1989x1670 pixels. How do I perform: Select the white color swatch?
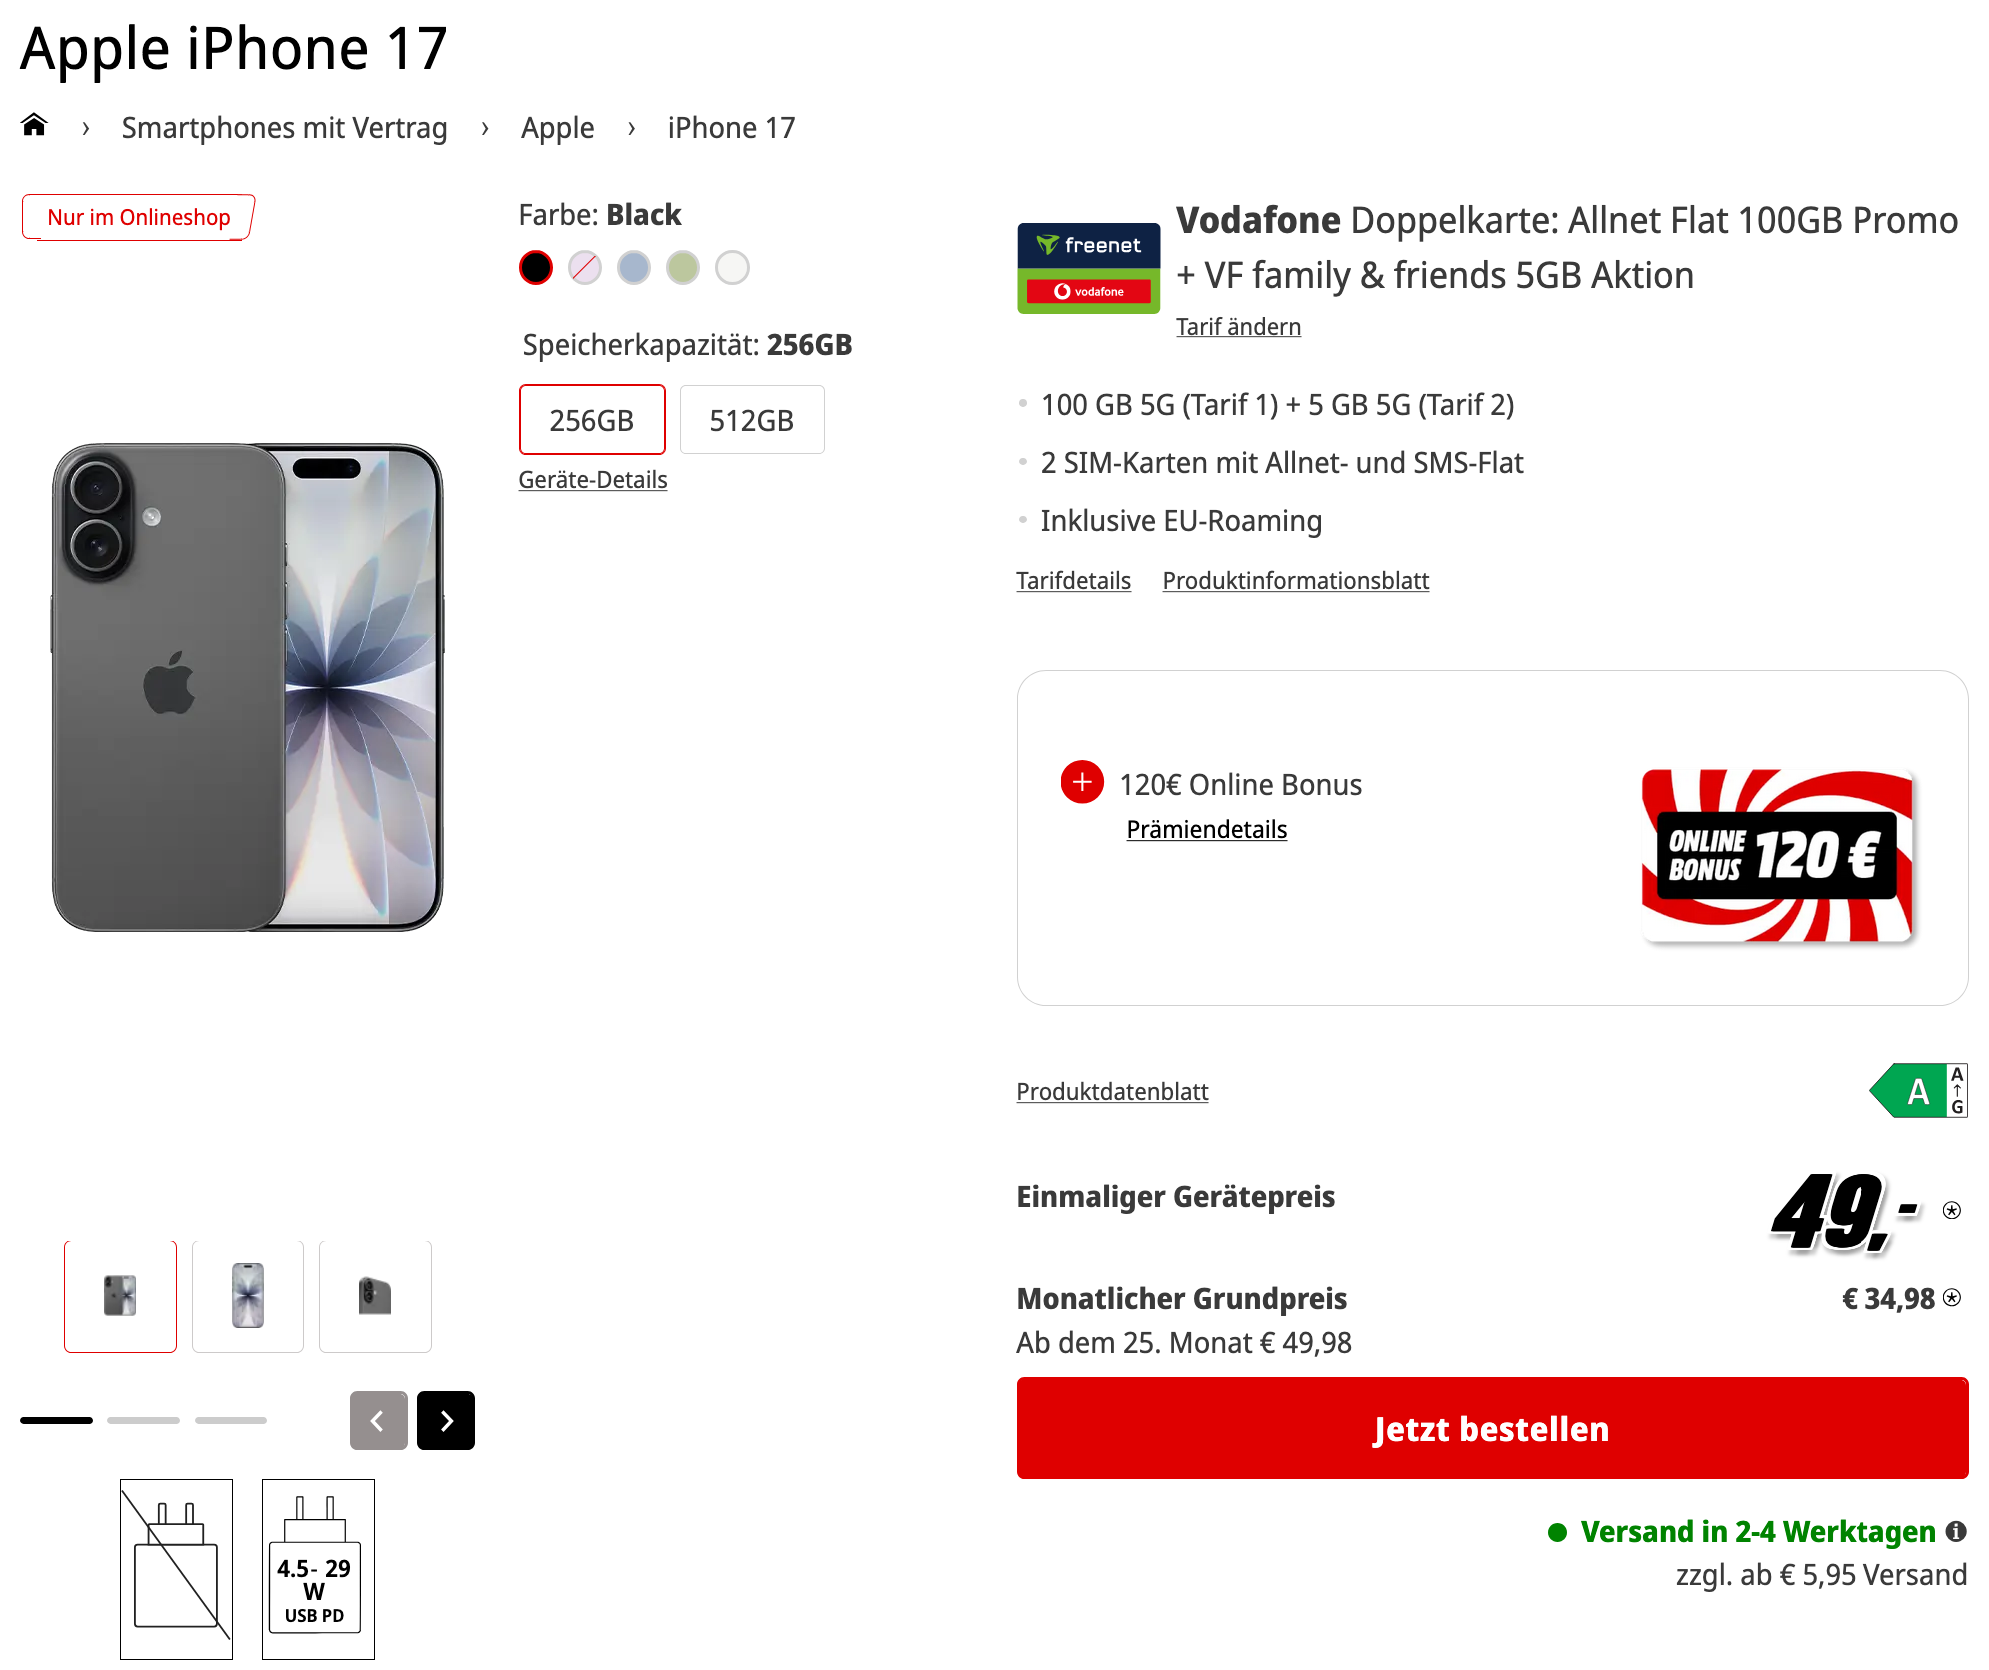[x=732, y=267]
